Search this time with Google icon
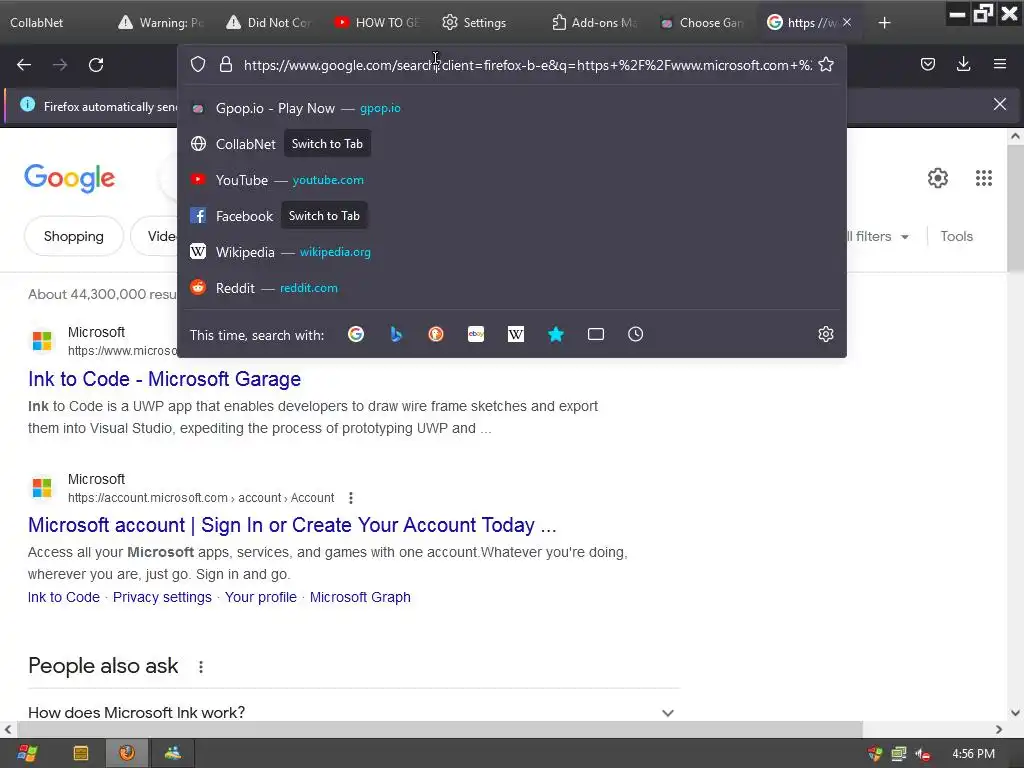This screenshot has width=1024, height=768. (x=356, y=334)
